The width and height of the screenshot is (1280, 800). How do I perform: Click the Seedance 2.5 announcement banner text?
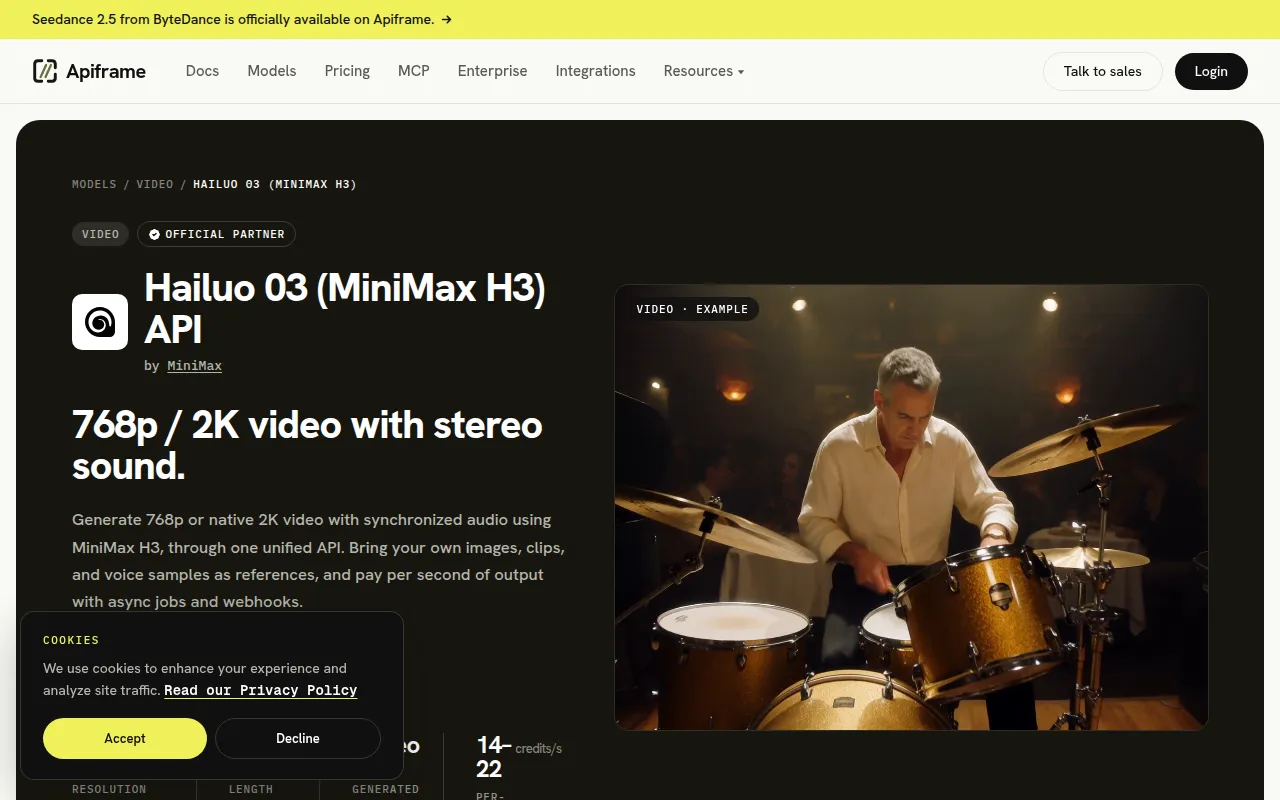pyautogui.click(x=233, y=19)
